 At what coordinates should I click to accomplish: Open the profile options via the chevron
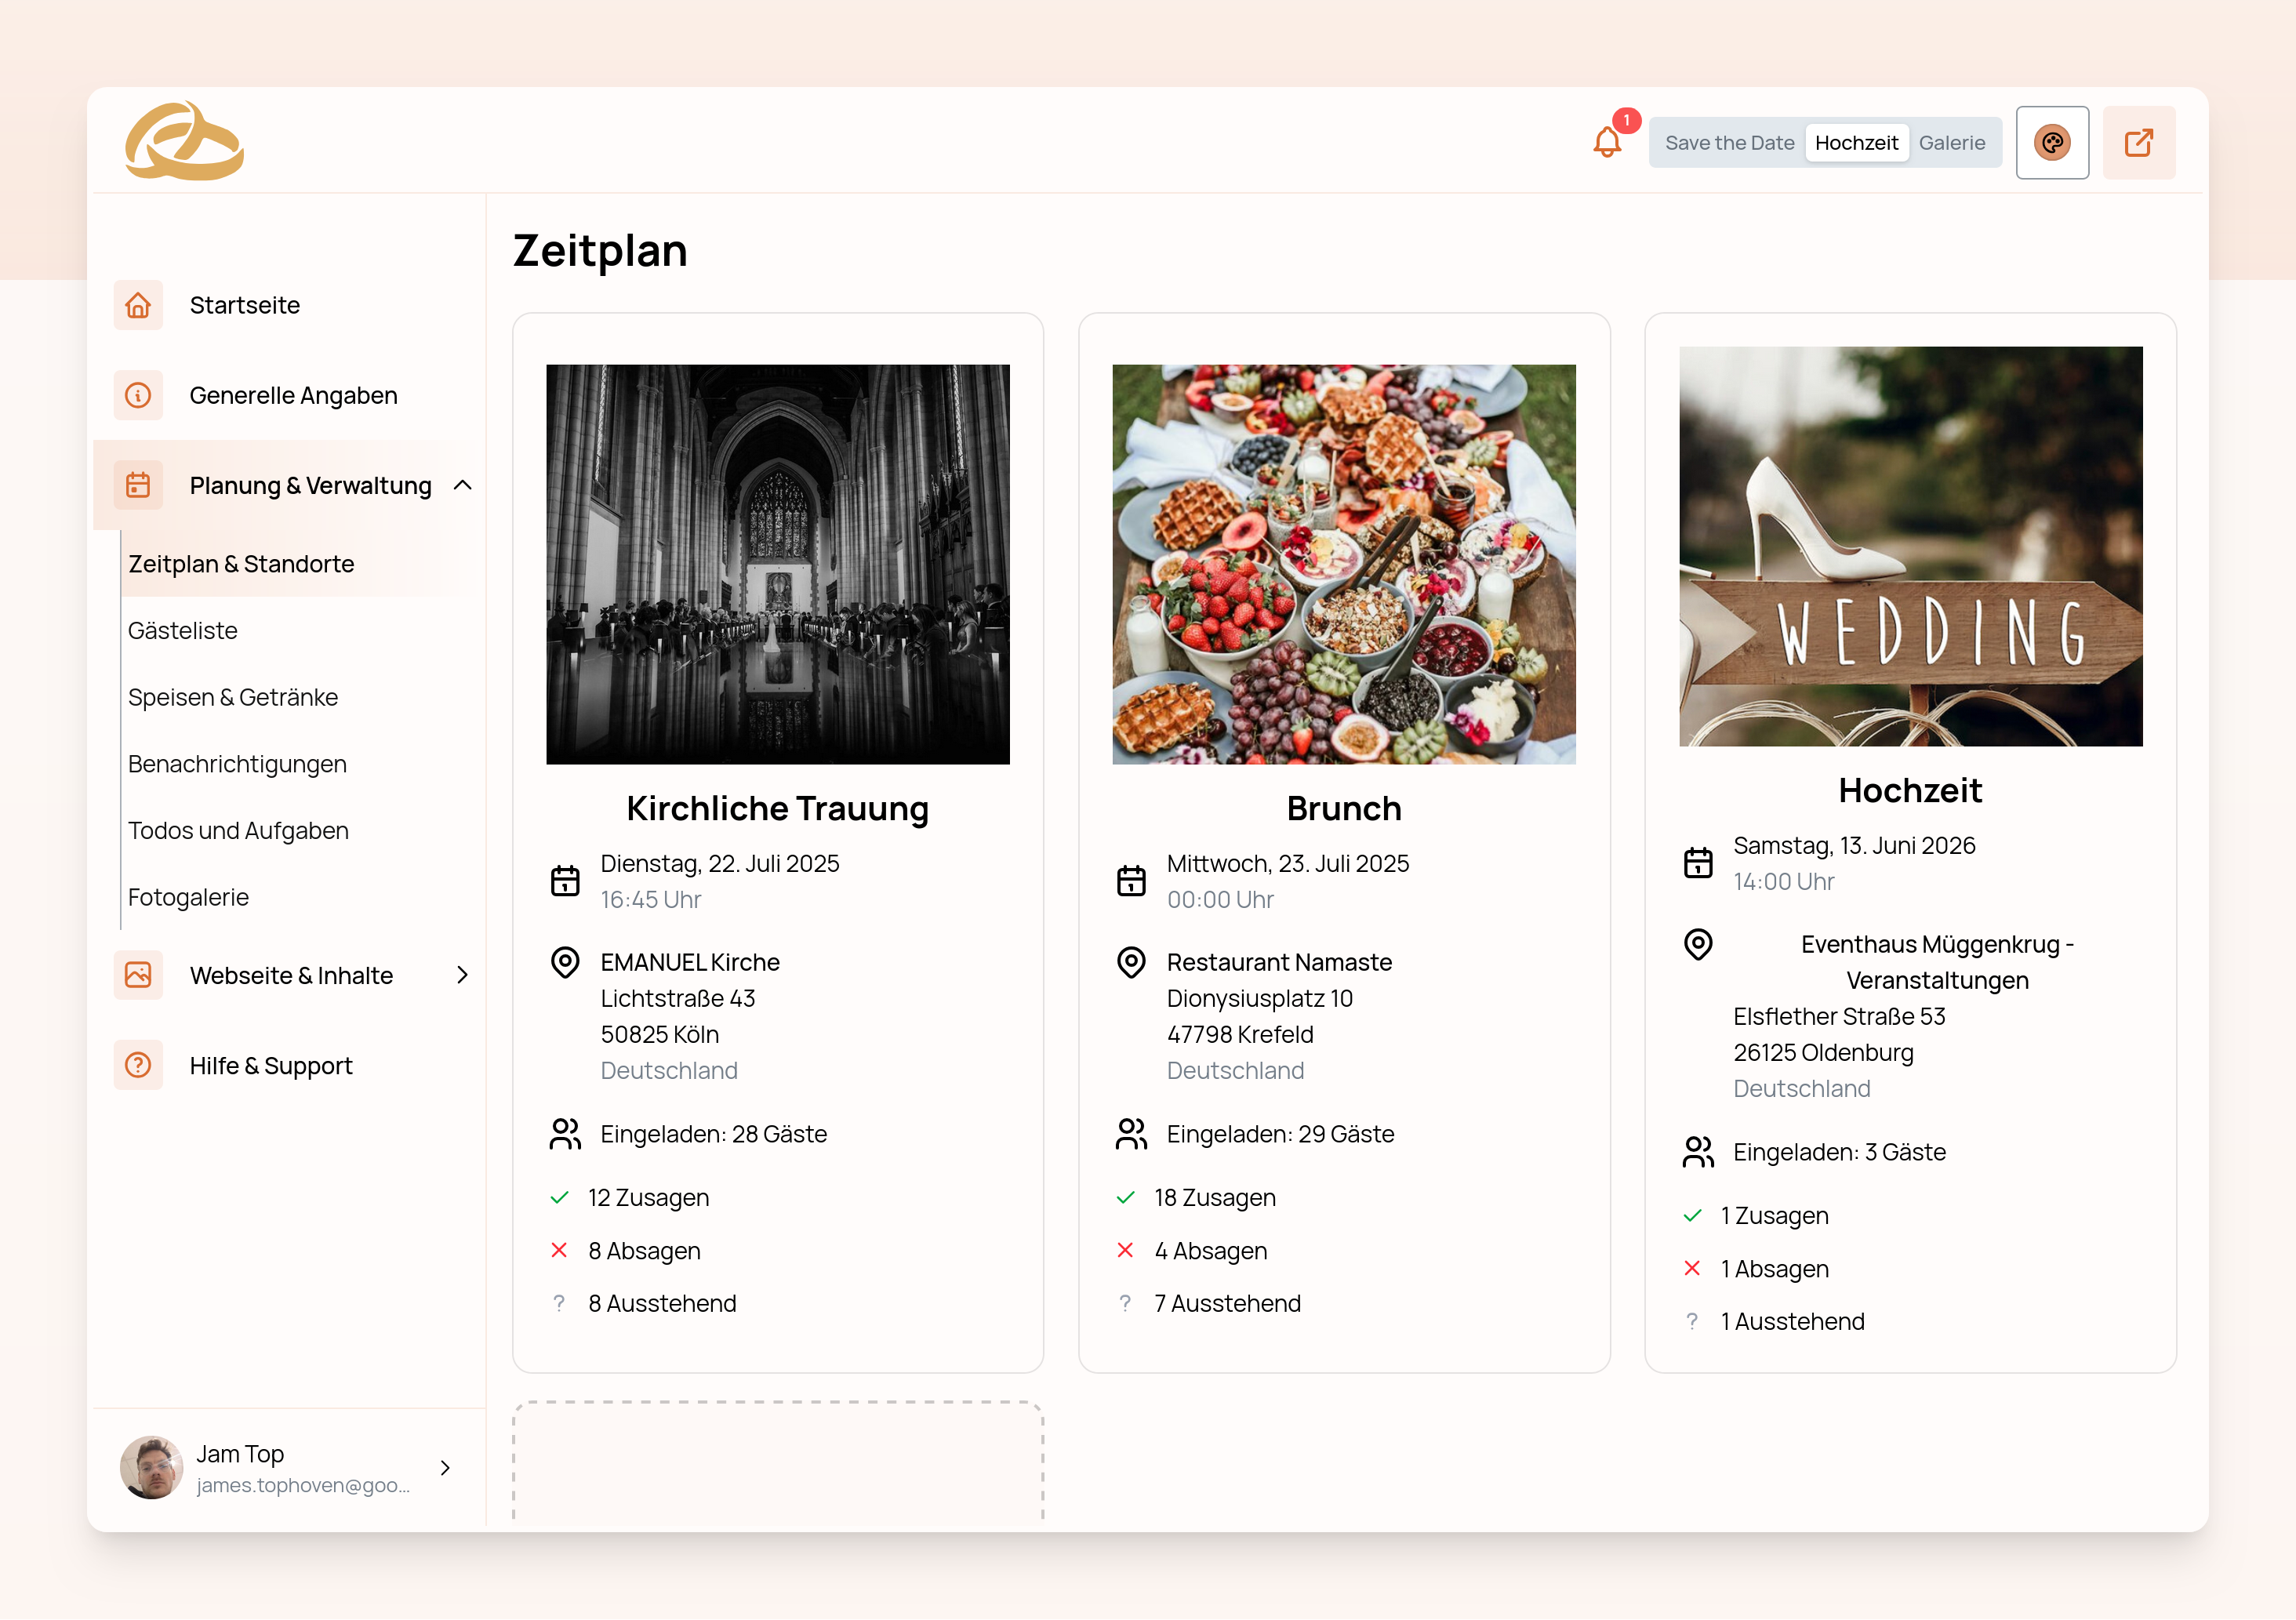445,1468
